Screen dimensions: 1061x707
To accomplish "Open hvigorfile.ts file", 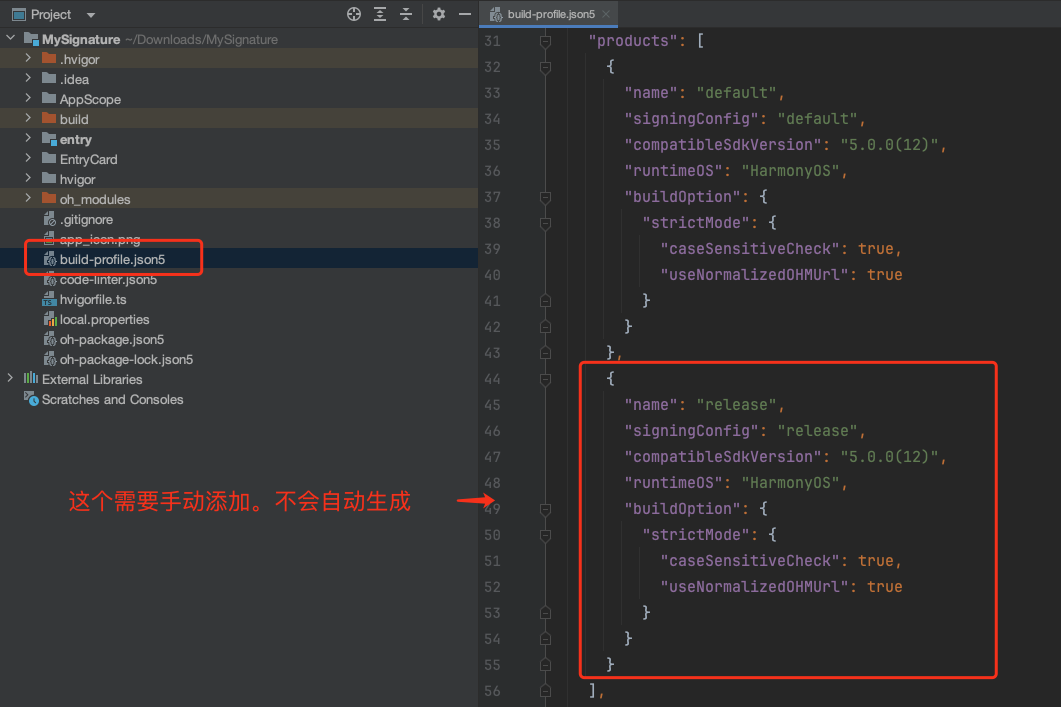I will [93, 299].
